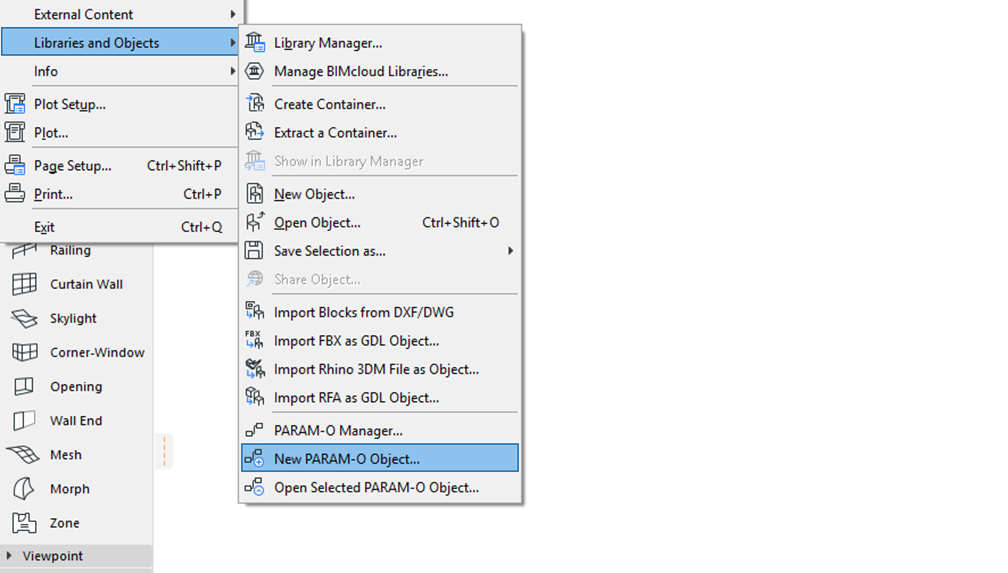This screenshot has width=1008, height=573.
Task: Choose Import RFA as GDL Object
Action: pyautogui.click(x=380, y=397)
